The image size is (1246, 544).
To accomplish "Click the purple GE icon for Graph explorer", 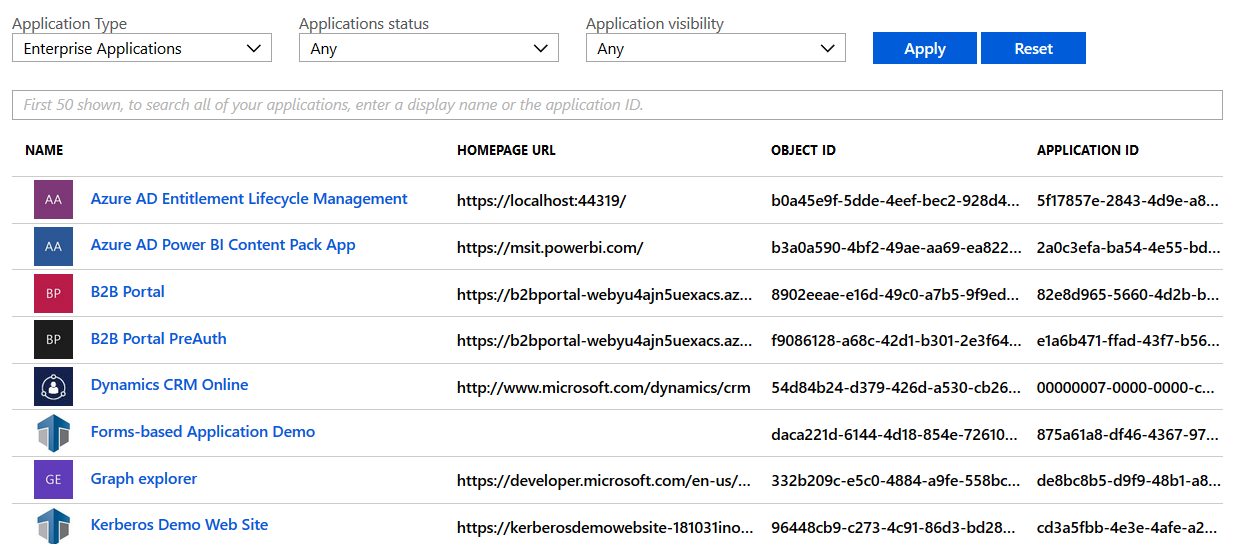I will [53, 480].
